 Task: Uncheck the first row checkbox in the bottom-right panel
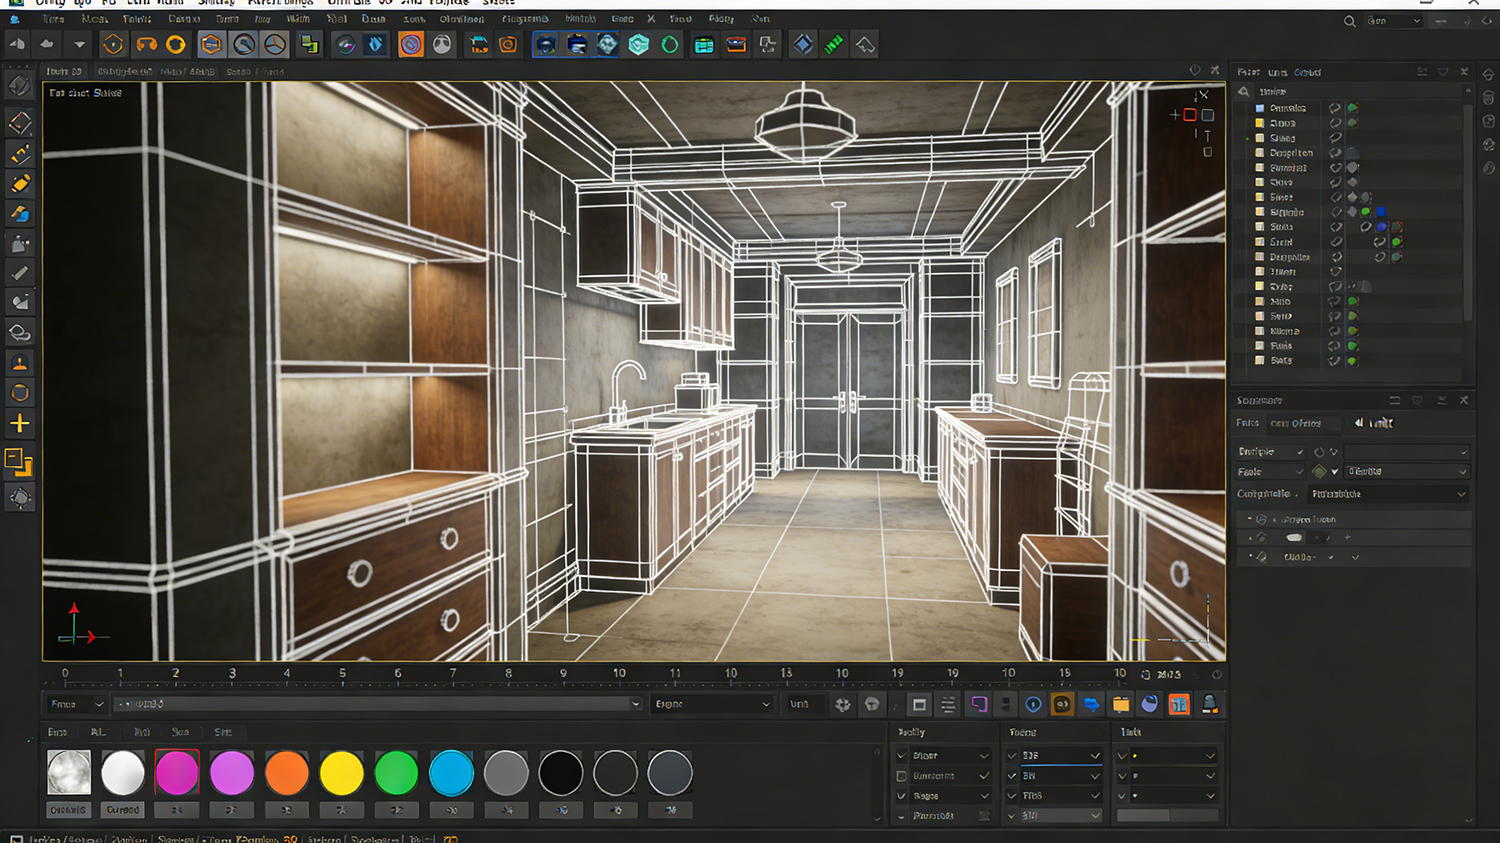(1122, 755)
